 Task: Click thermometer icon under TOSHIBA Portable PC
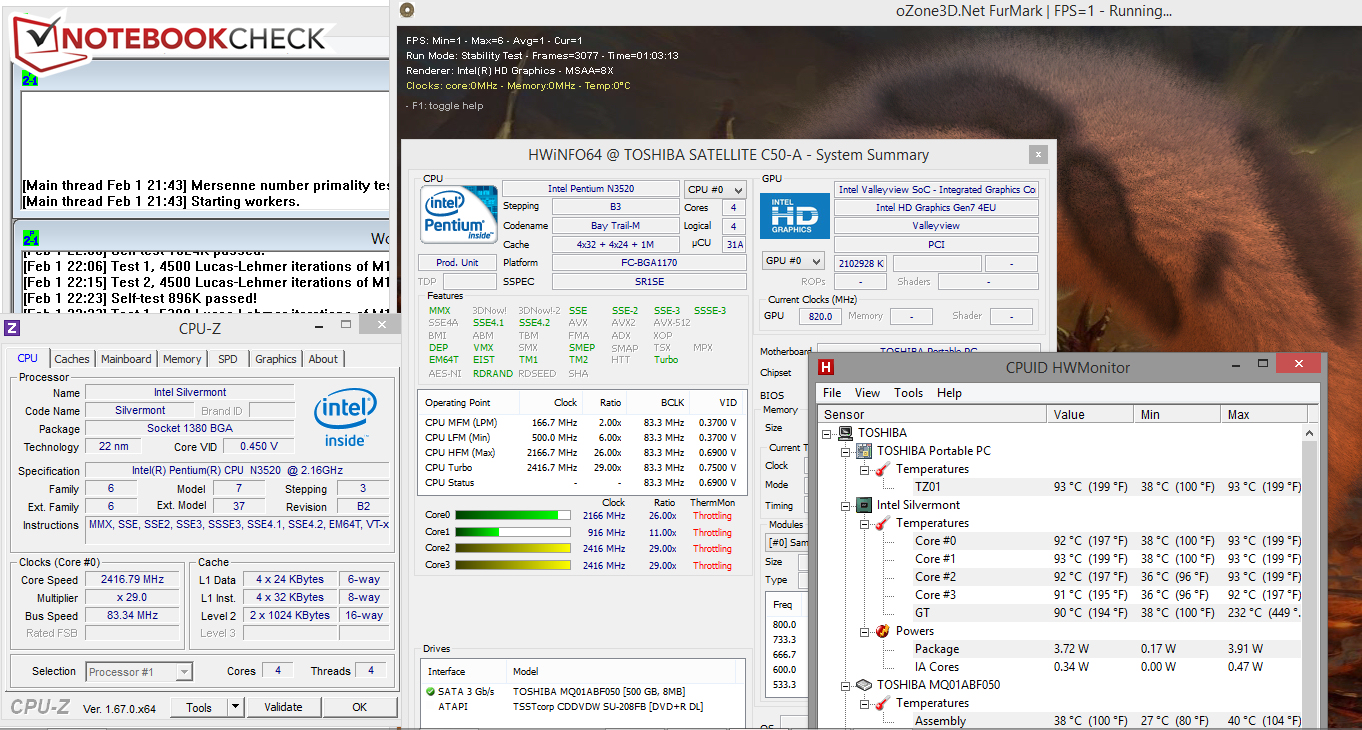coord(883,469)
